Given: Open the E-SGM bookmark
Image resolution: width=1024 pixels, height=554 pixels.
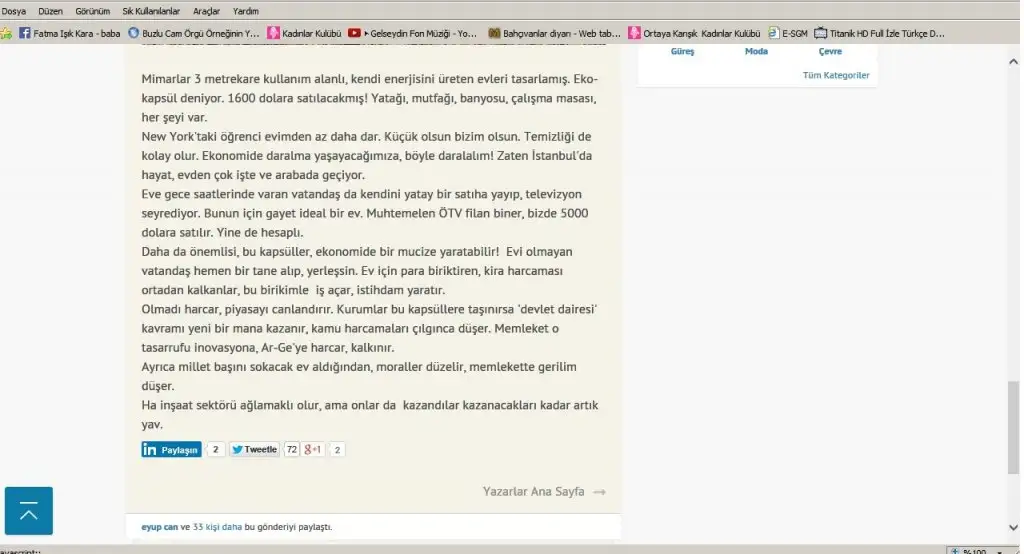Looking at the screenshot, I should point(788,33).
